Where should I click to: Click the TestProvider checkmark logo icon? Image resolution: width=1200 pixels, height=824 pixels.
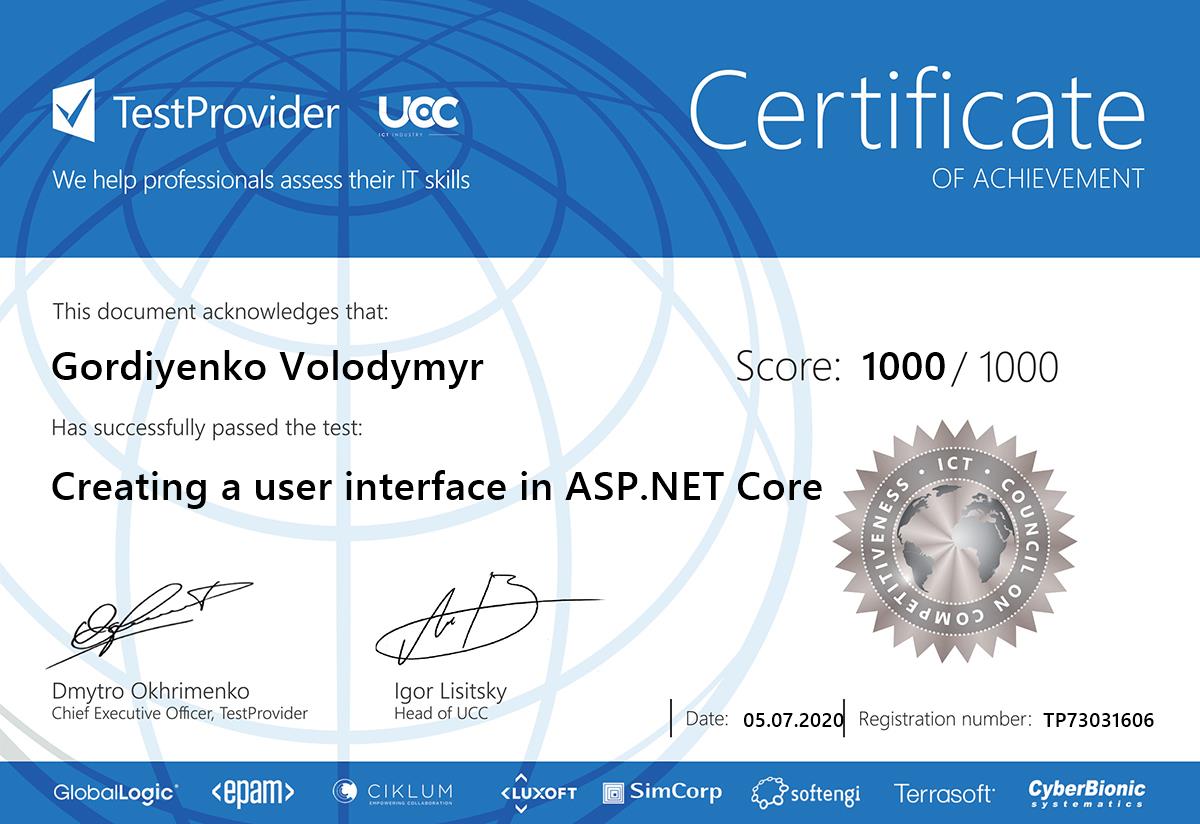click(x=74, y=112)
